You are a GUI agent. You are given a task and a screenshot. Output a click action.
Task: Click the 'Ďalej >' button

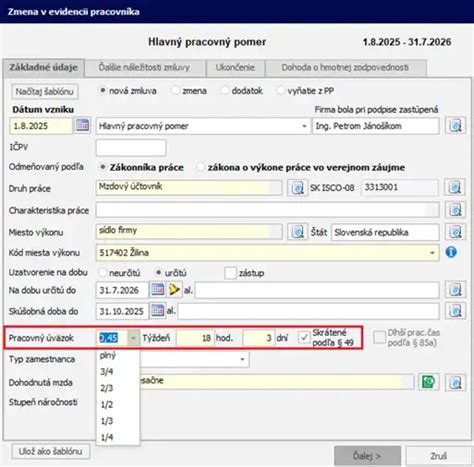367,456
